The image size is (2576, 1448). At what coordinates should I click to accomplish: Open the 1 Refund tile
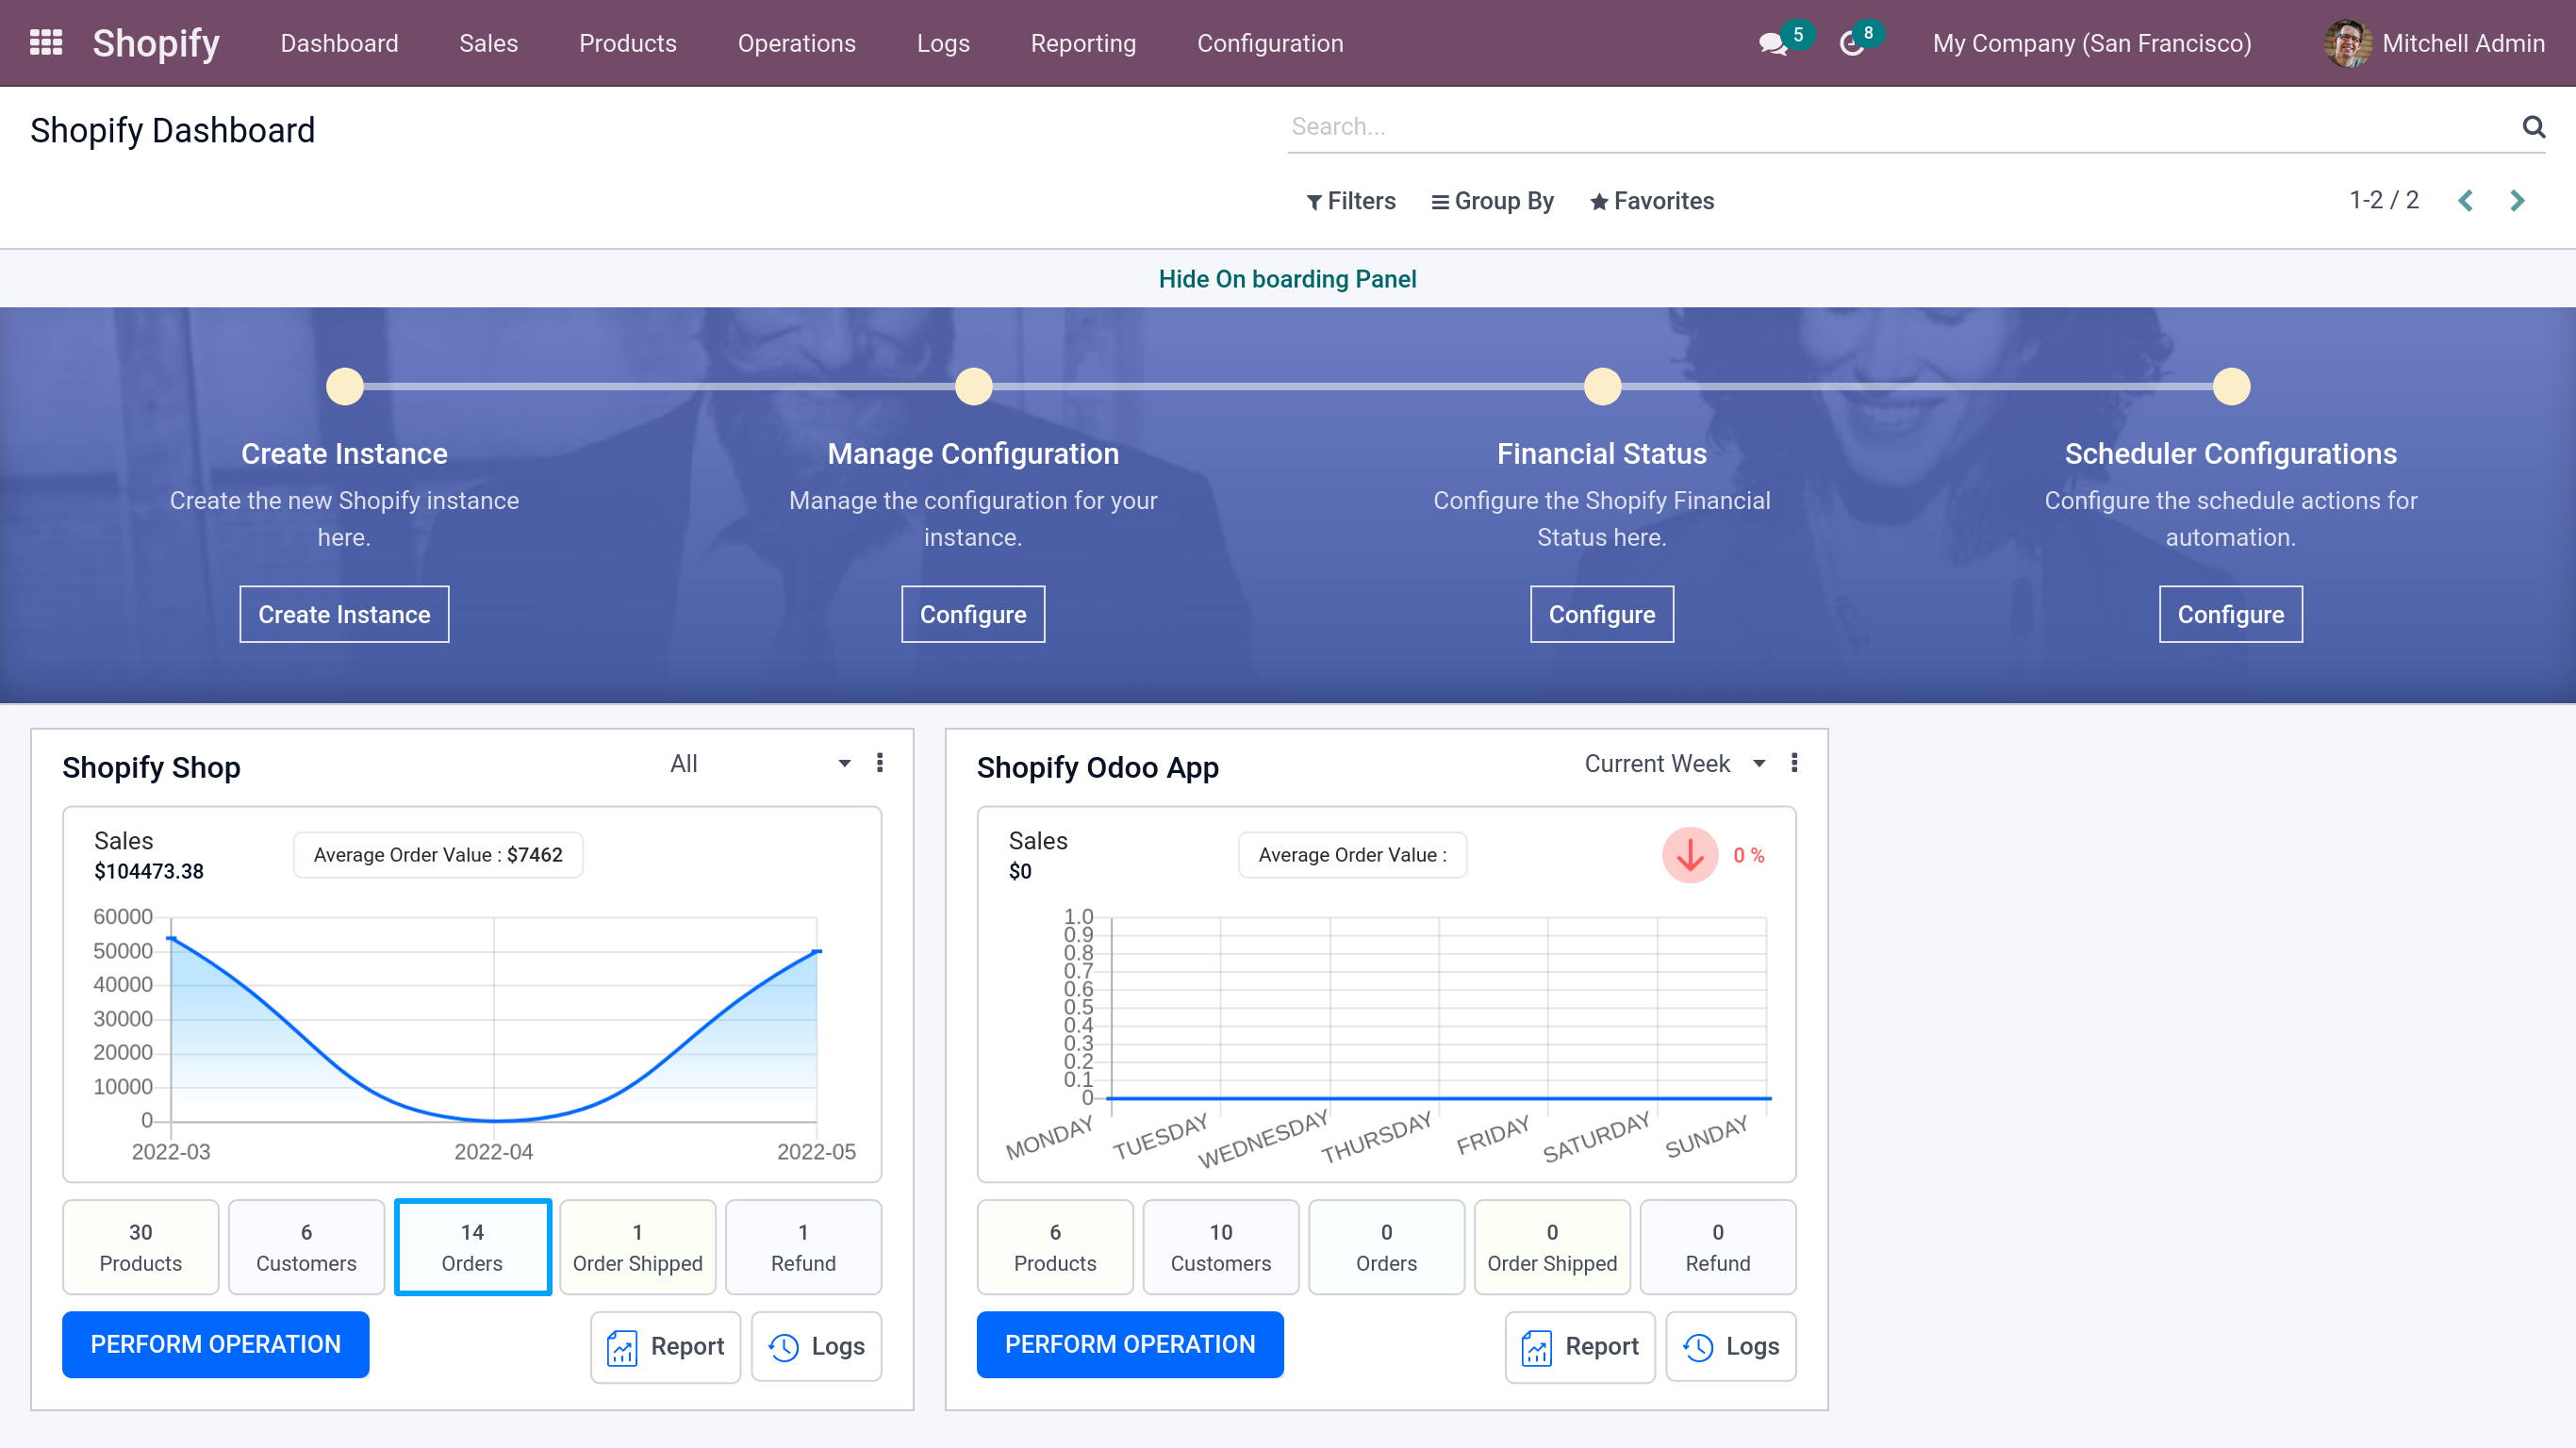coord(803,1247)
